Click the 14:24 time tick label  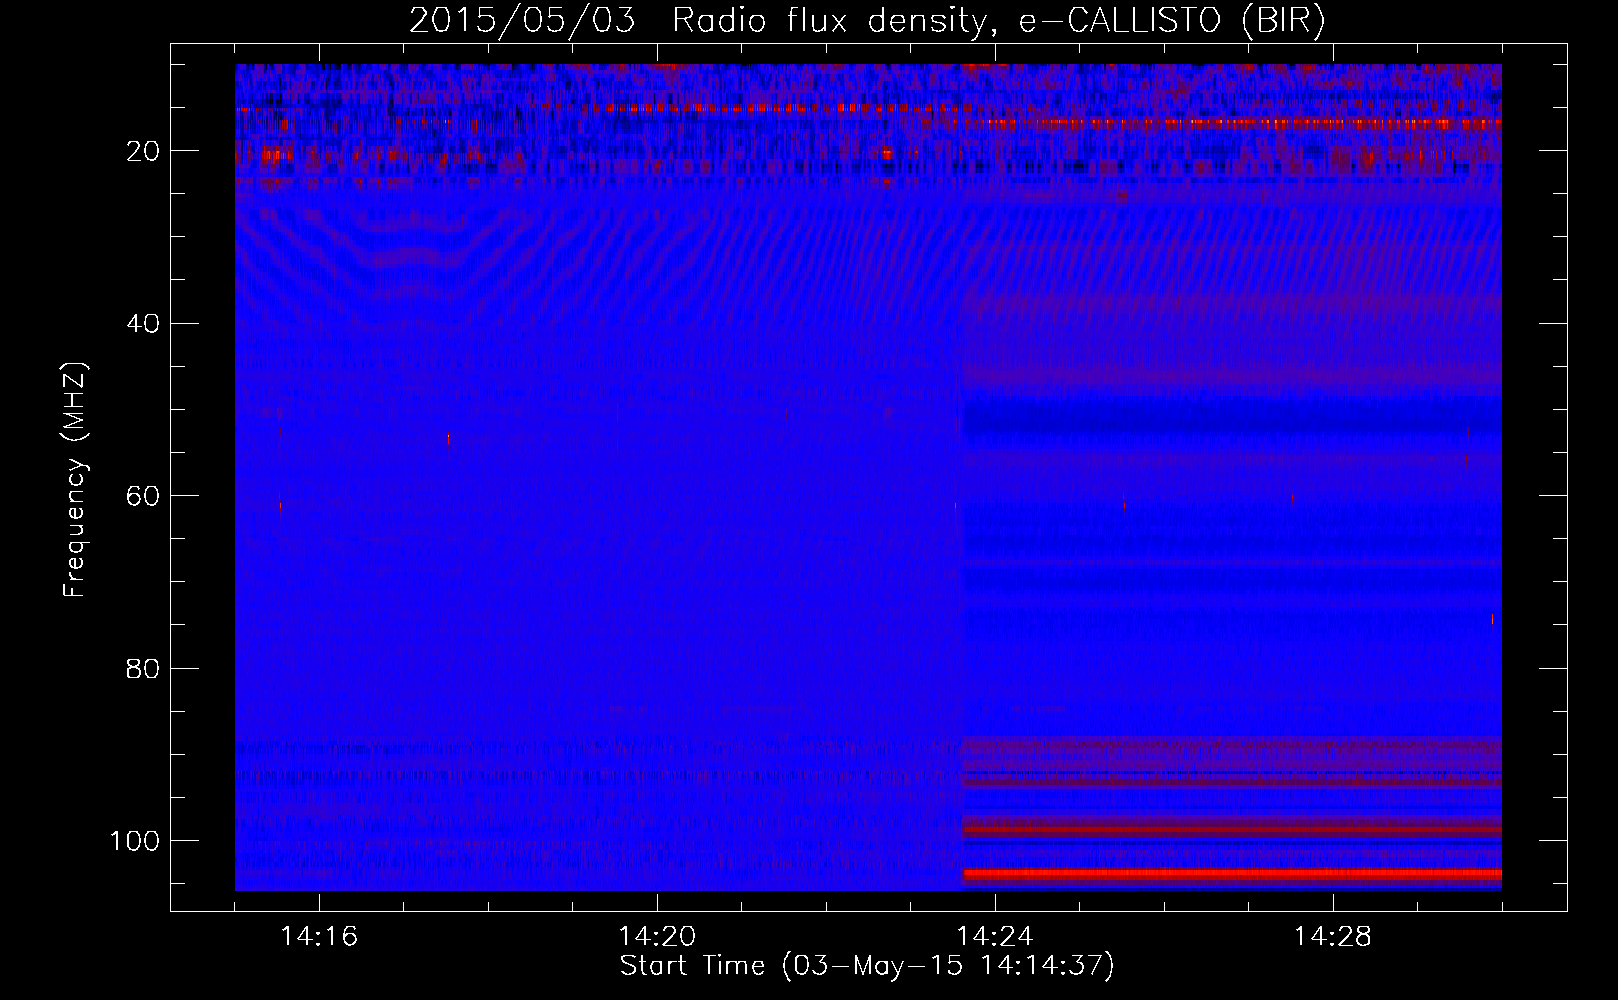[995, 937]
